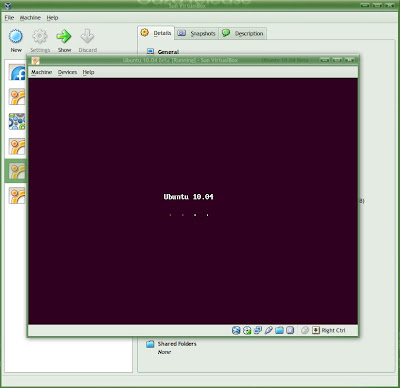
Task: Select the Fedora virtual machine in the list
Action: pyautogui.click(x=17, y=73)
